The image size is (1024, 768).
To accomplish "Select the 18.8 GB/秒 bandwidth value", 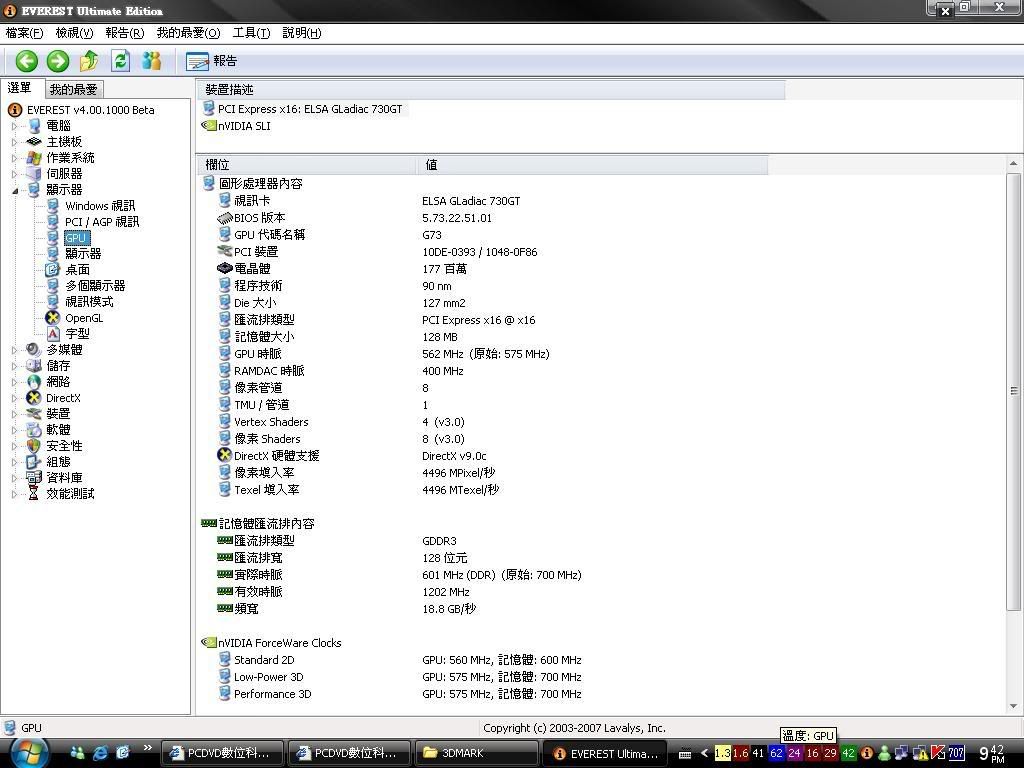I will coord(449,609).
